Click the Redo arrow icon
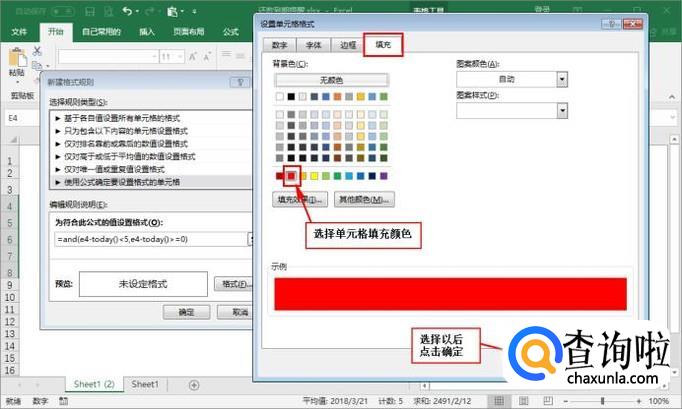This screenshot has height=409, width=682. 150,11
